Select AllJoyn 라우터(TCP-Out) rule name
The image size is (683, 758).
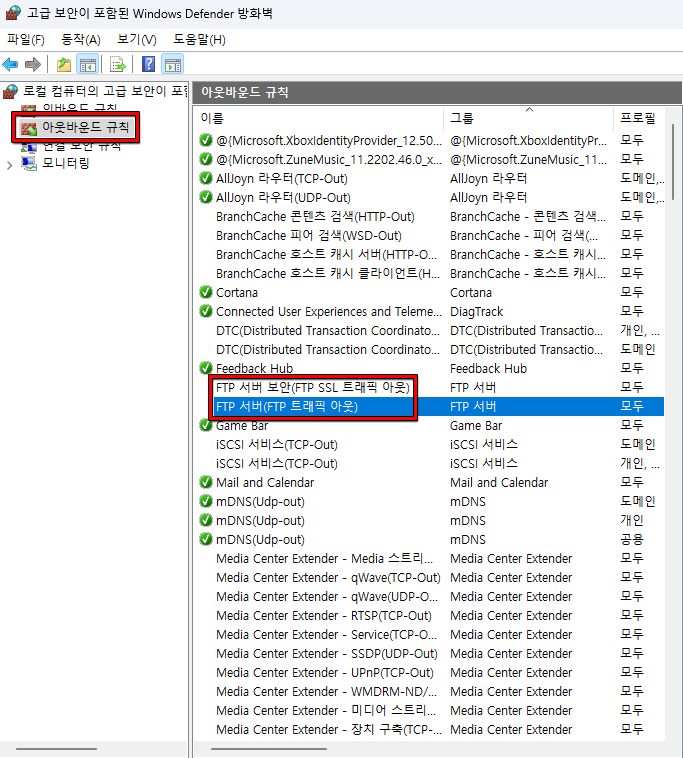pos(282,178)
